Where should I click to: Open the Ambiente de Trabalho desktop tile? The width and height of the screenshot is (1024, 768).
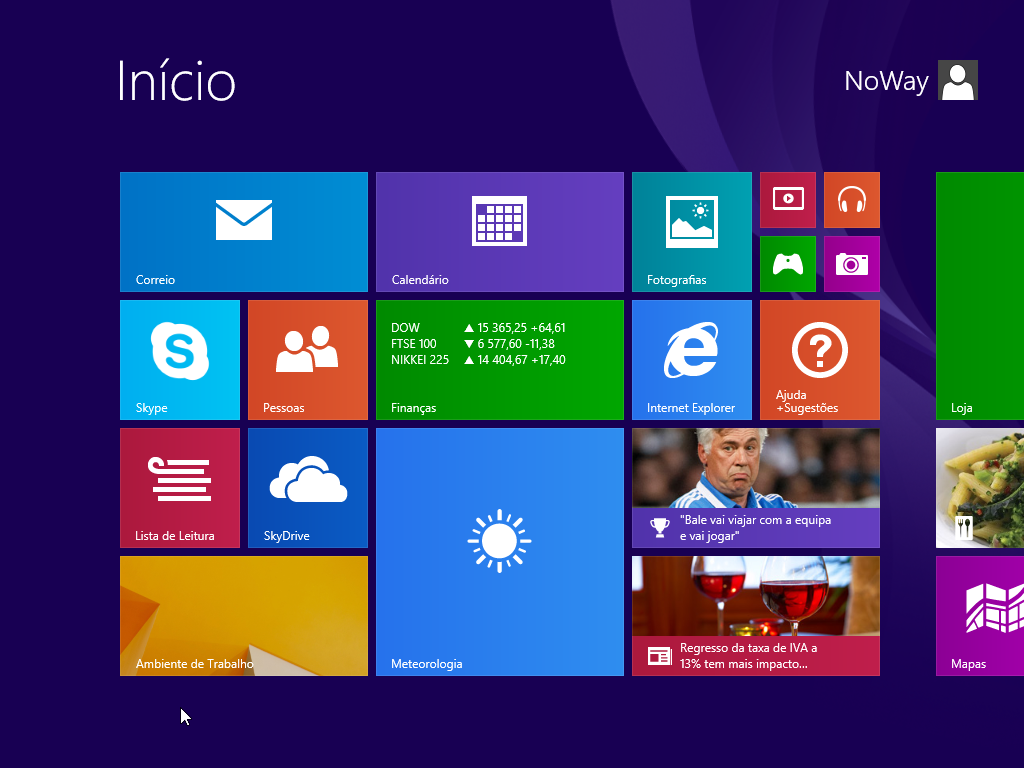tap(244, 616)
